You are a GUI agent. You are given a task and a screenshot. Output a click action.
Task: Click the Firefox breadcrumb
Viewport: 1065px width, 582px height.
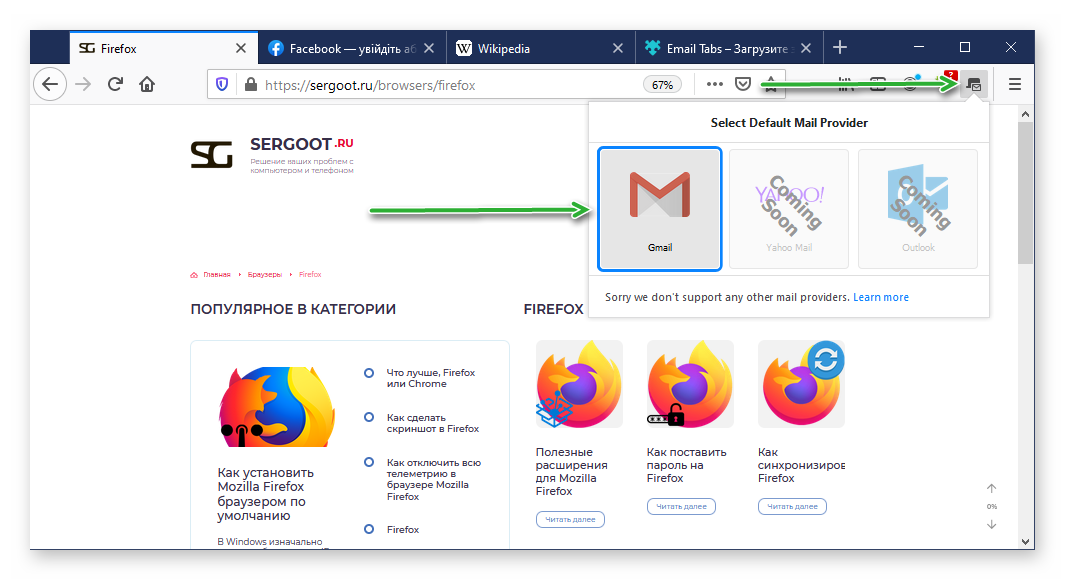pyautogui.click(x=310, y=274)
